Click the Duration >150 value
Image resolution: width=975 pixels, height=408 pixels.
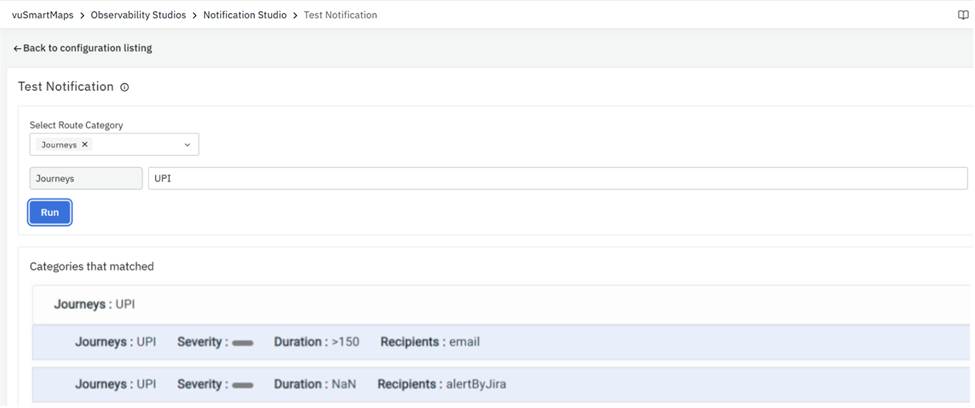point(344,342)
